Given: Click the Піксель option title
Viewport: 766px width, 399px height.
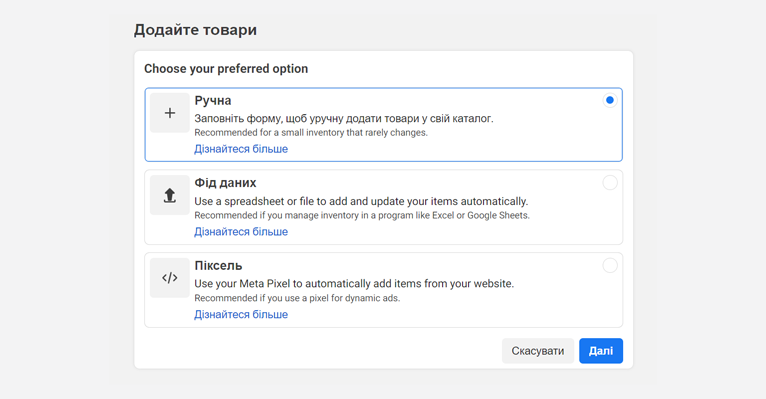Looking at the screenshot, I should (218, 266).
